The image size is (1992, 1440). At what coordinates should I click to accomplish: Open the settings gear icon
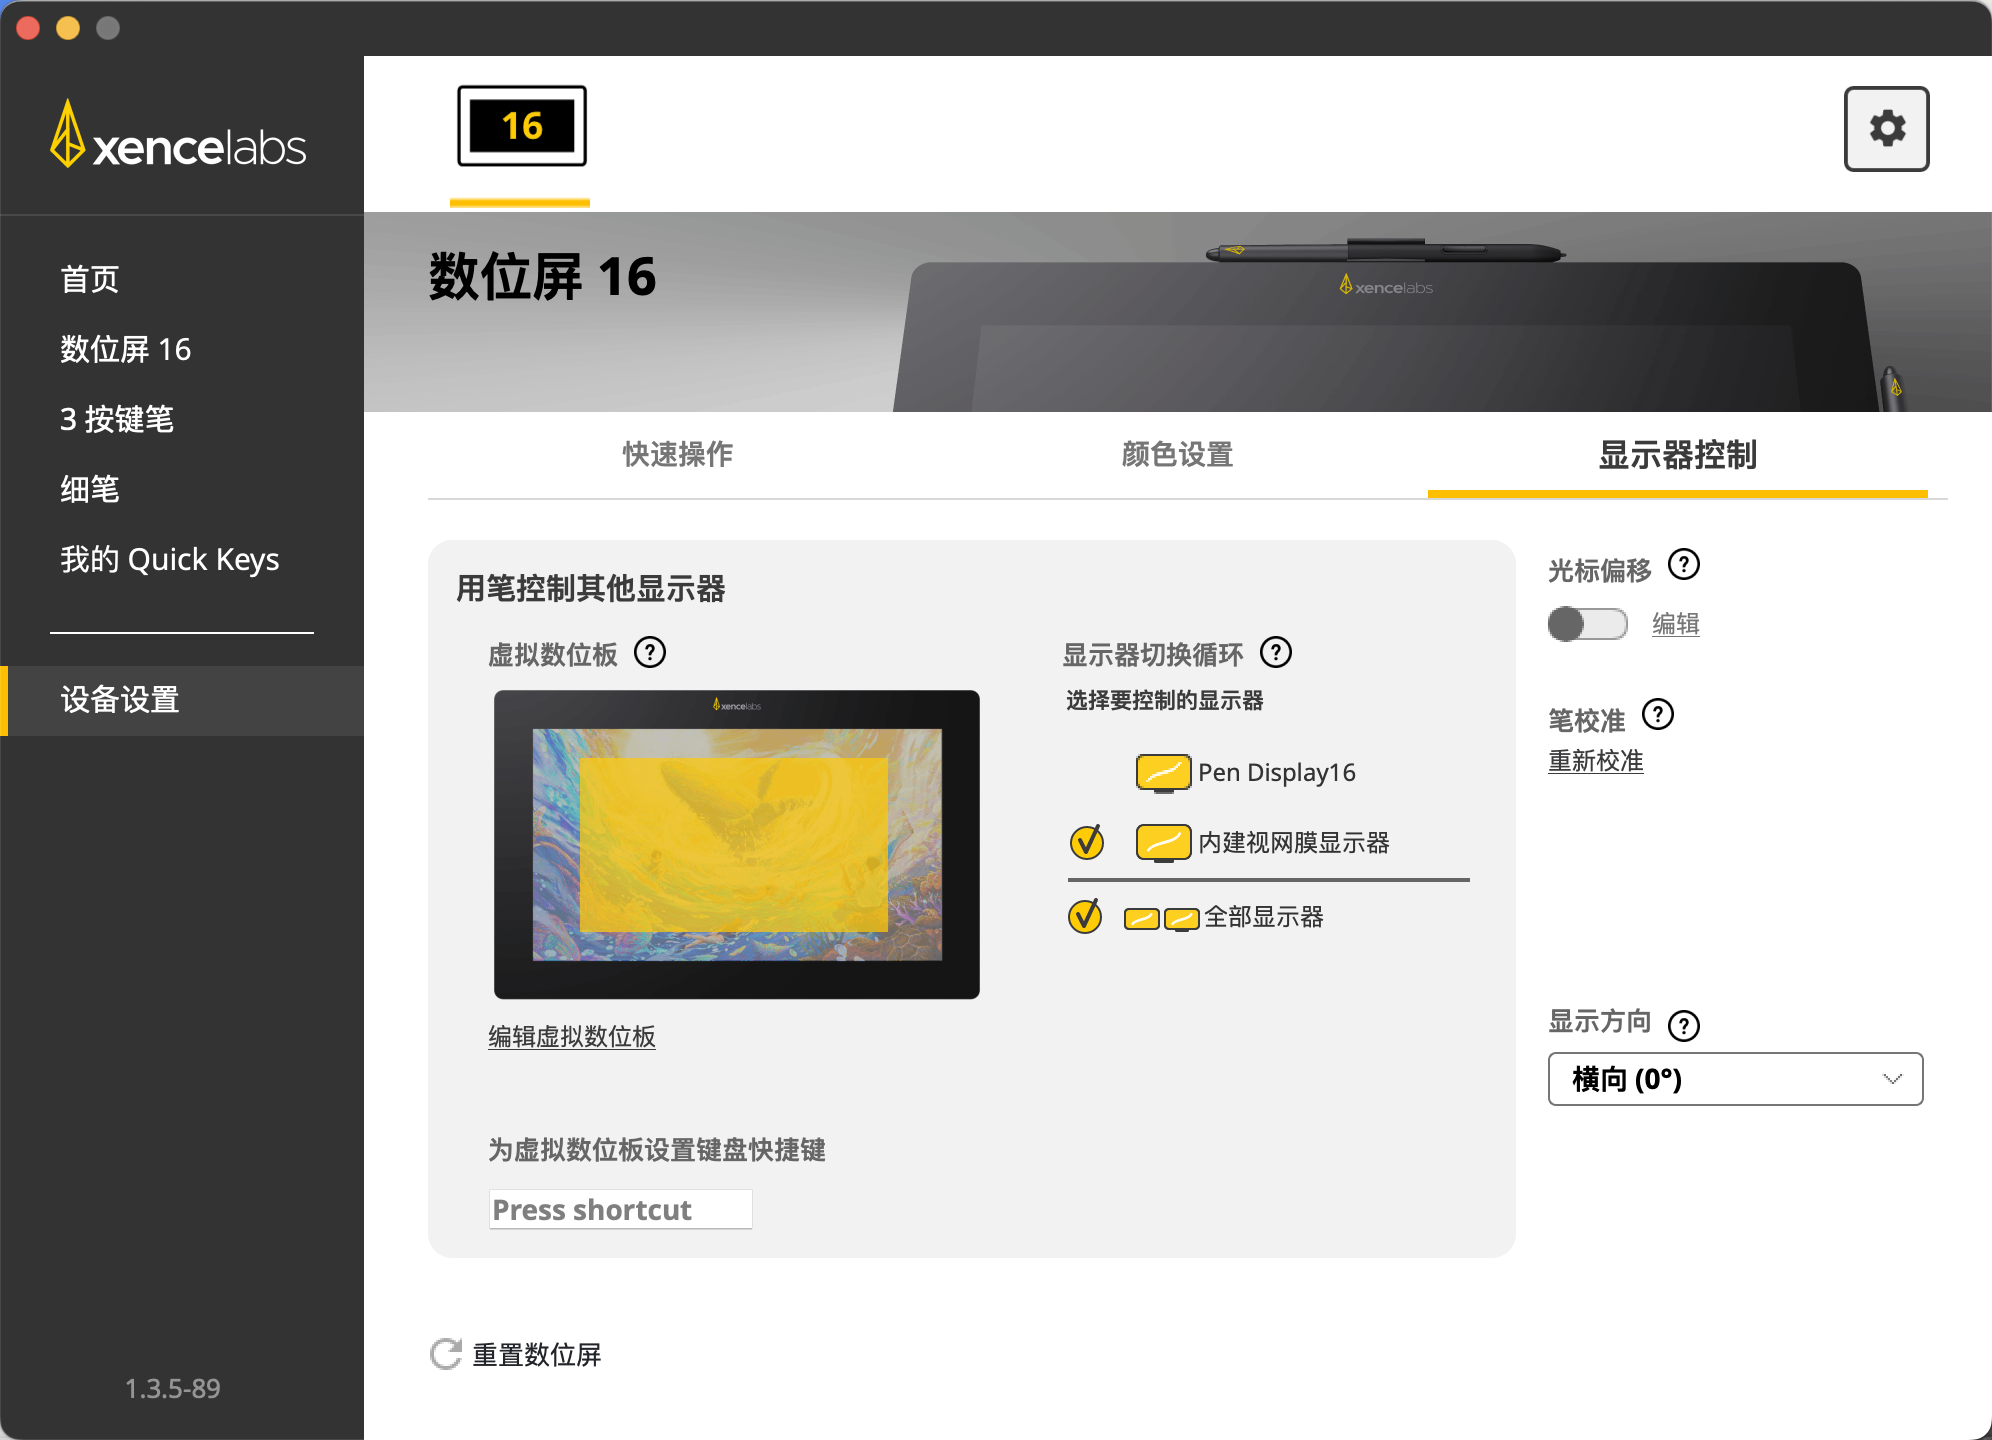pyautogui.click(x=1885, y=128)
